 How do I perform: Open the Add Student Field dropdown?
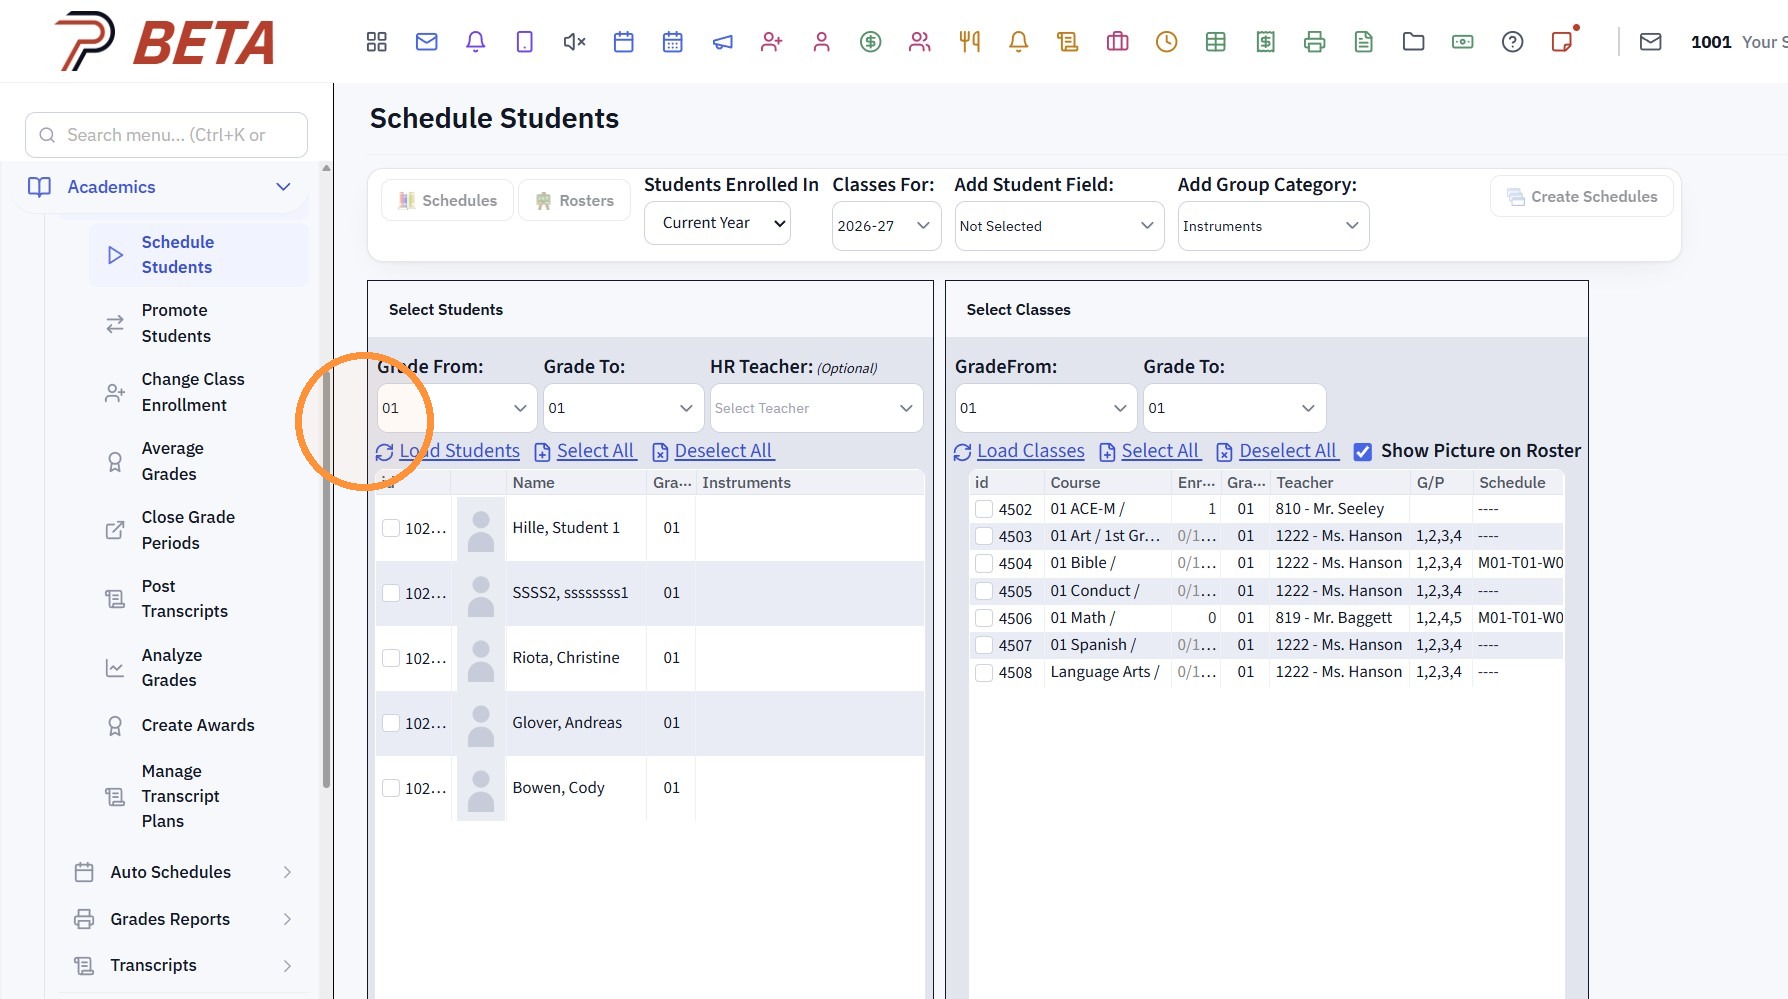1059,226
